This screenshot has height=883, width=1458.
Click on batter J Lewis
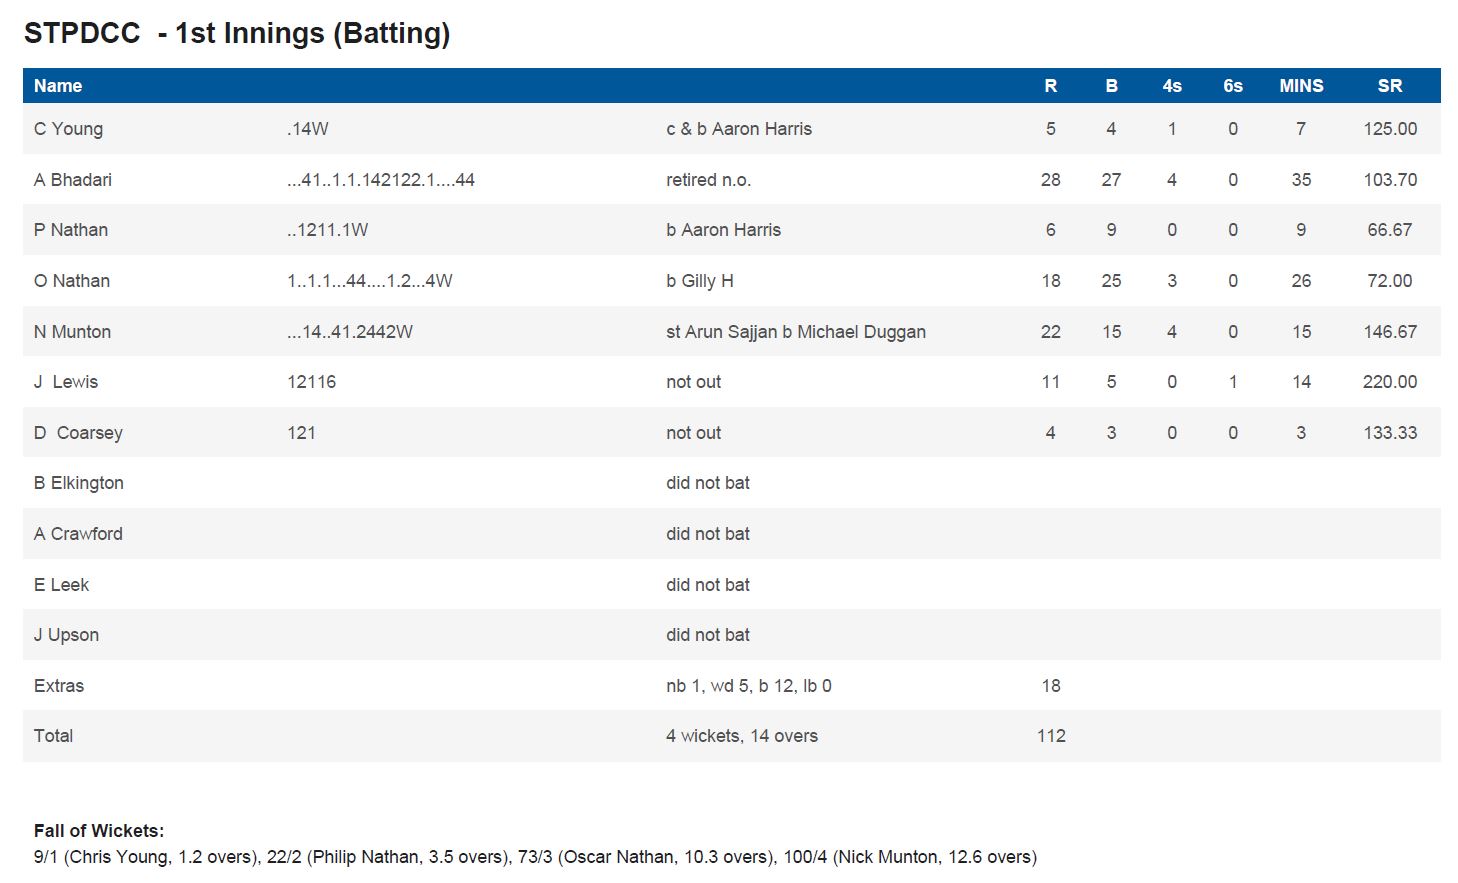tap(66, 382)
